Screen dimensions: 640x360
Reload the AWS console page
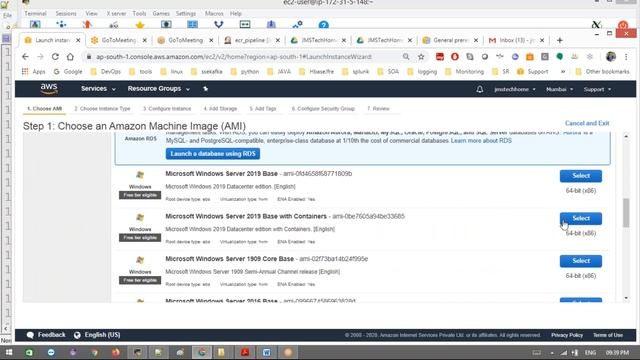tap(55, 57)
